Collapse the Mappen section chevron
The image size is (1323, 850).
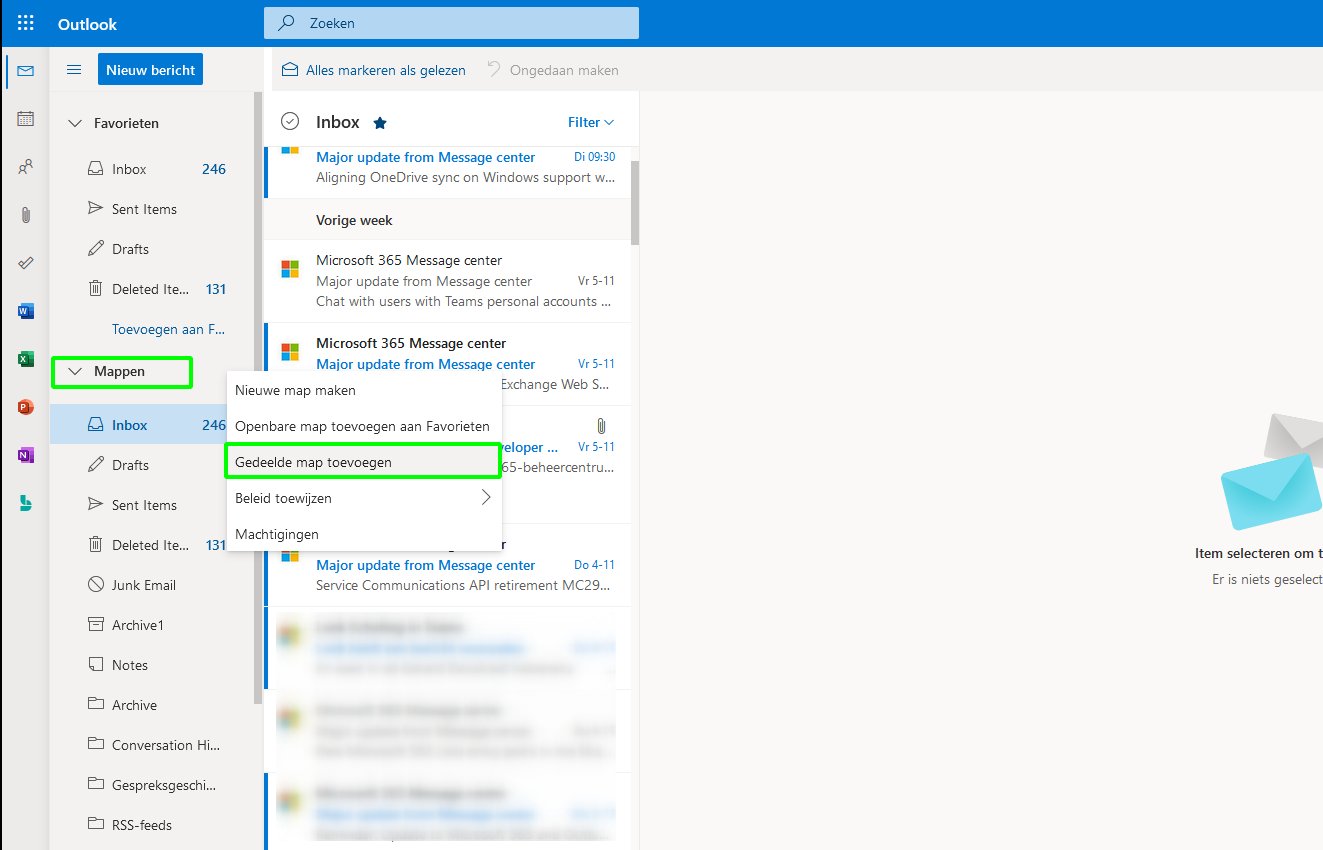74,371
